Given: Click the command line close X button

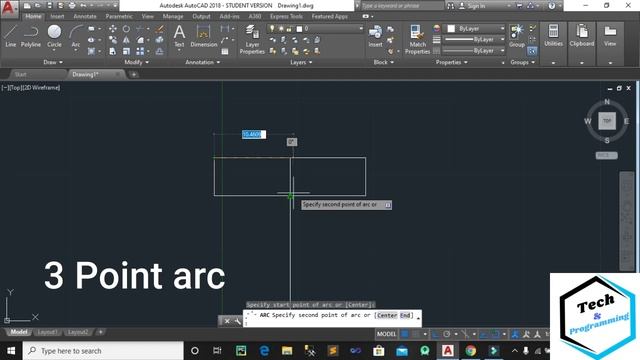Looking at the screenshot, I should pos(227,321).
